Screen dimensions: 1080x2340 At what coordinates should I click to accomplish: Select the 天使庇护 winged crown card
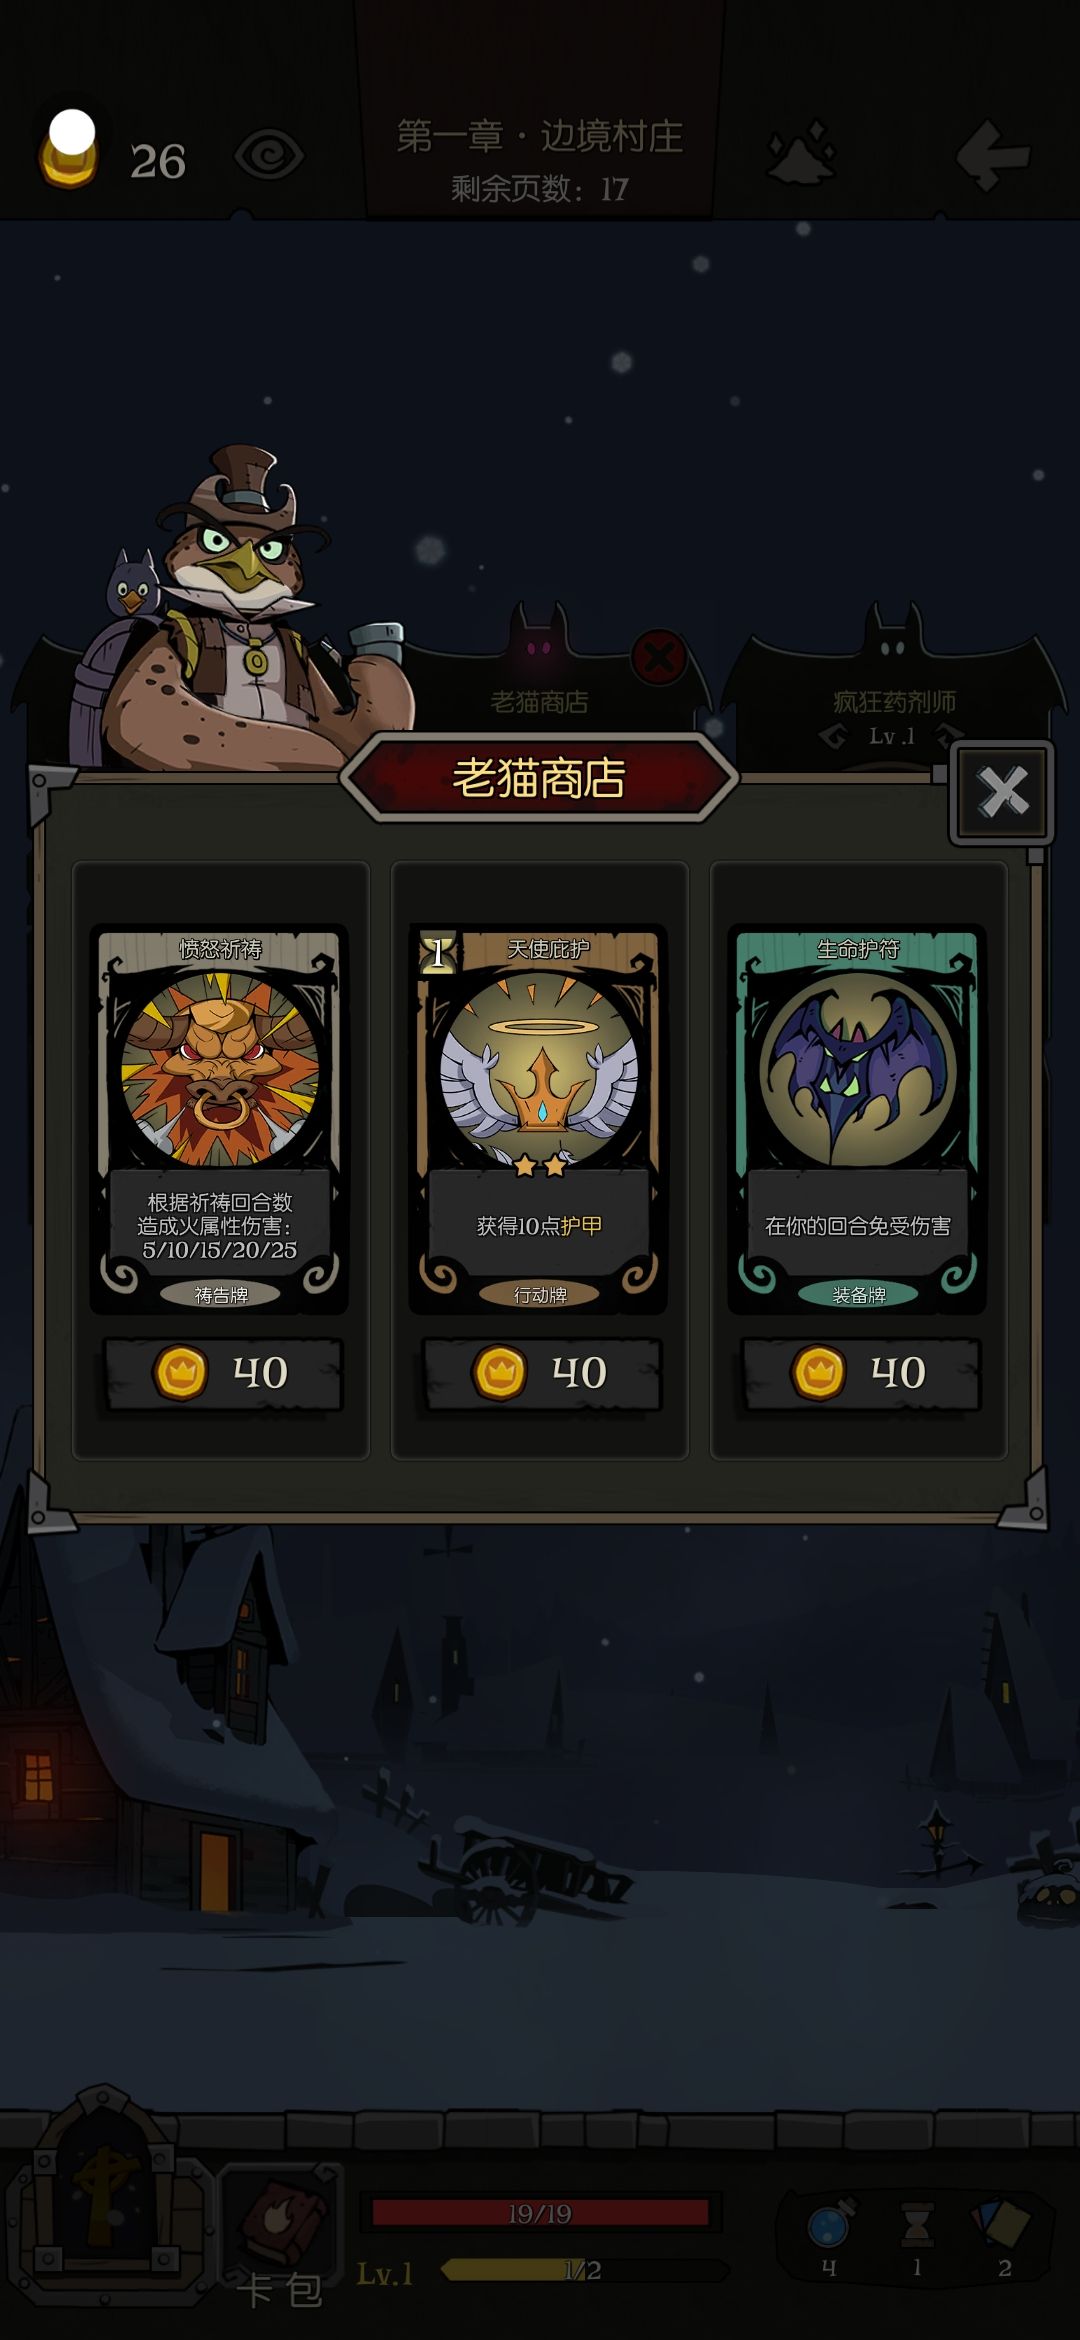pyautogui.click(x=539, y=1118)
